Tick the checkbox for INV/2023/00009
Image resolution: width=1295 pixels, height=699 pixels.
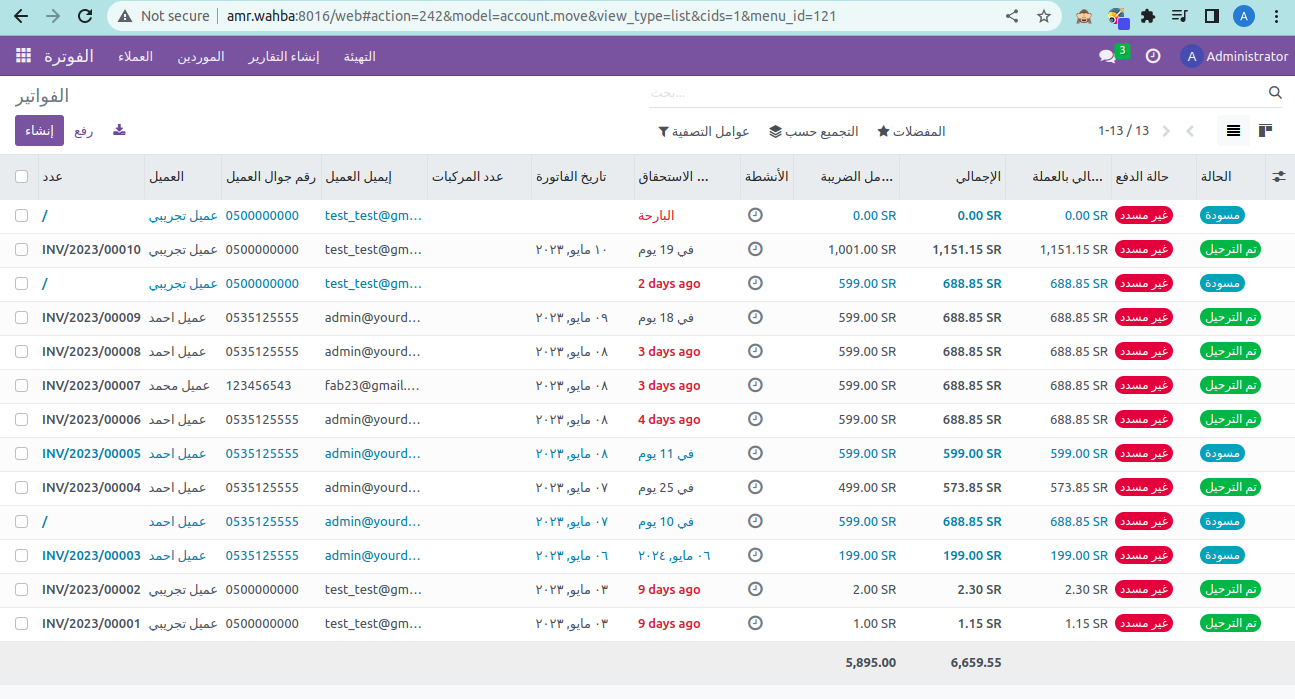coord(22,317)
